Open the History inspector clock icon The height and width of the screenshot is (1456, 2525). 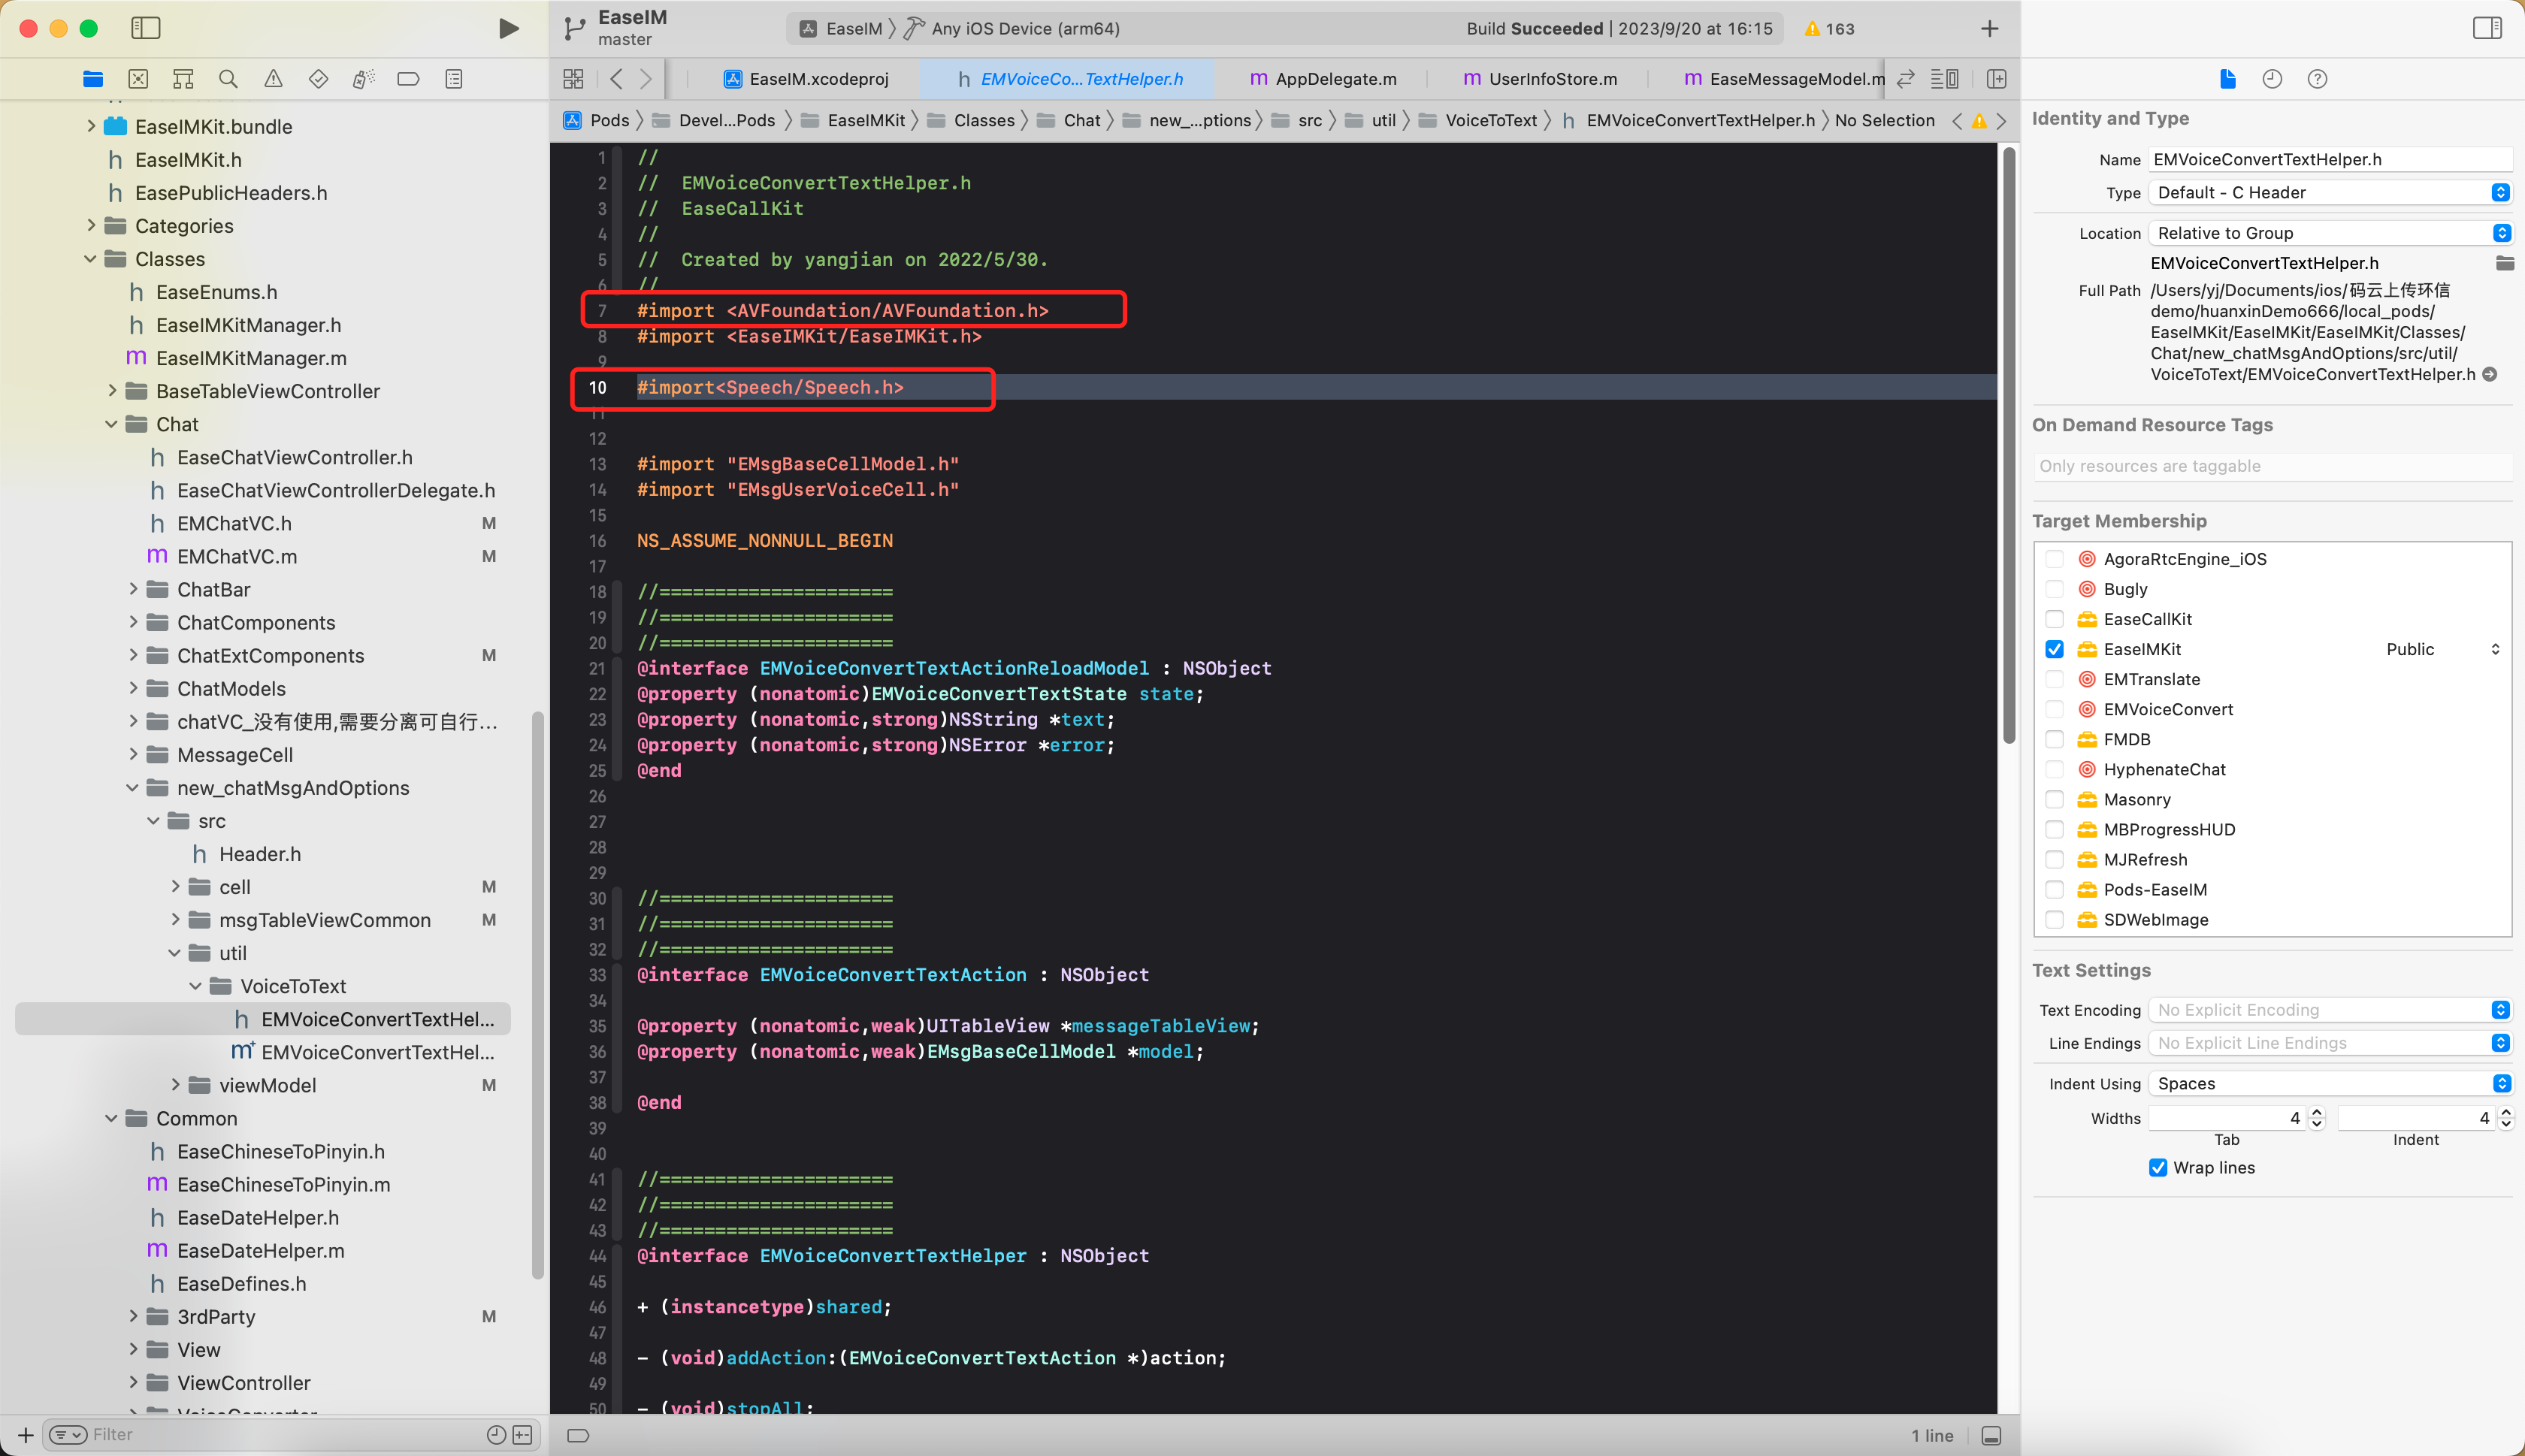pyautogui.click(x=2272, y=79)
